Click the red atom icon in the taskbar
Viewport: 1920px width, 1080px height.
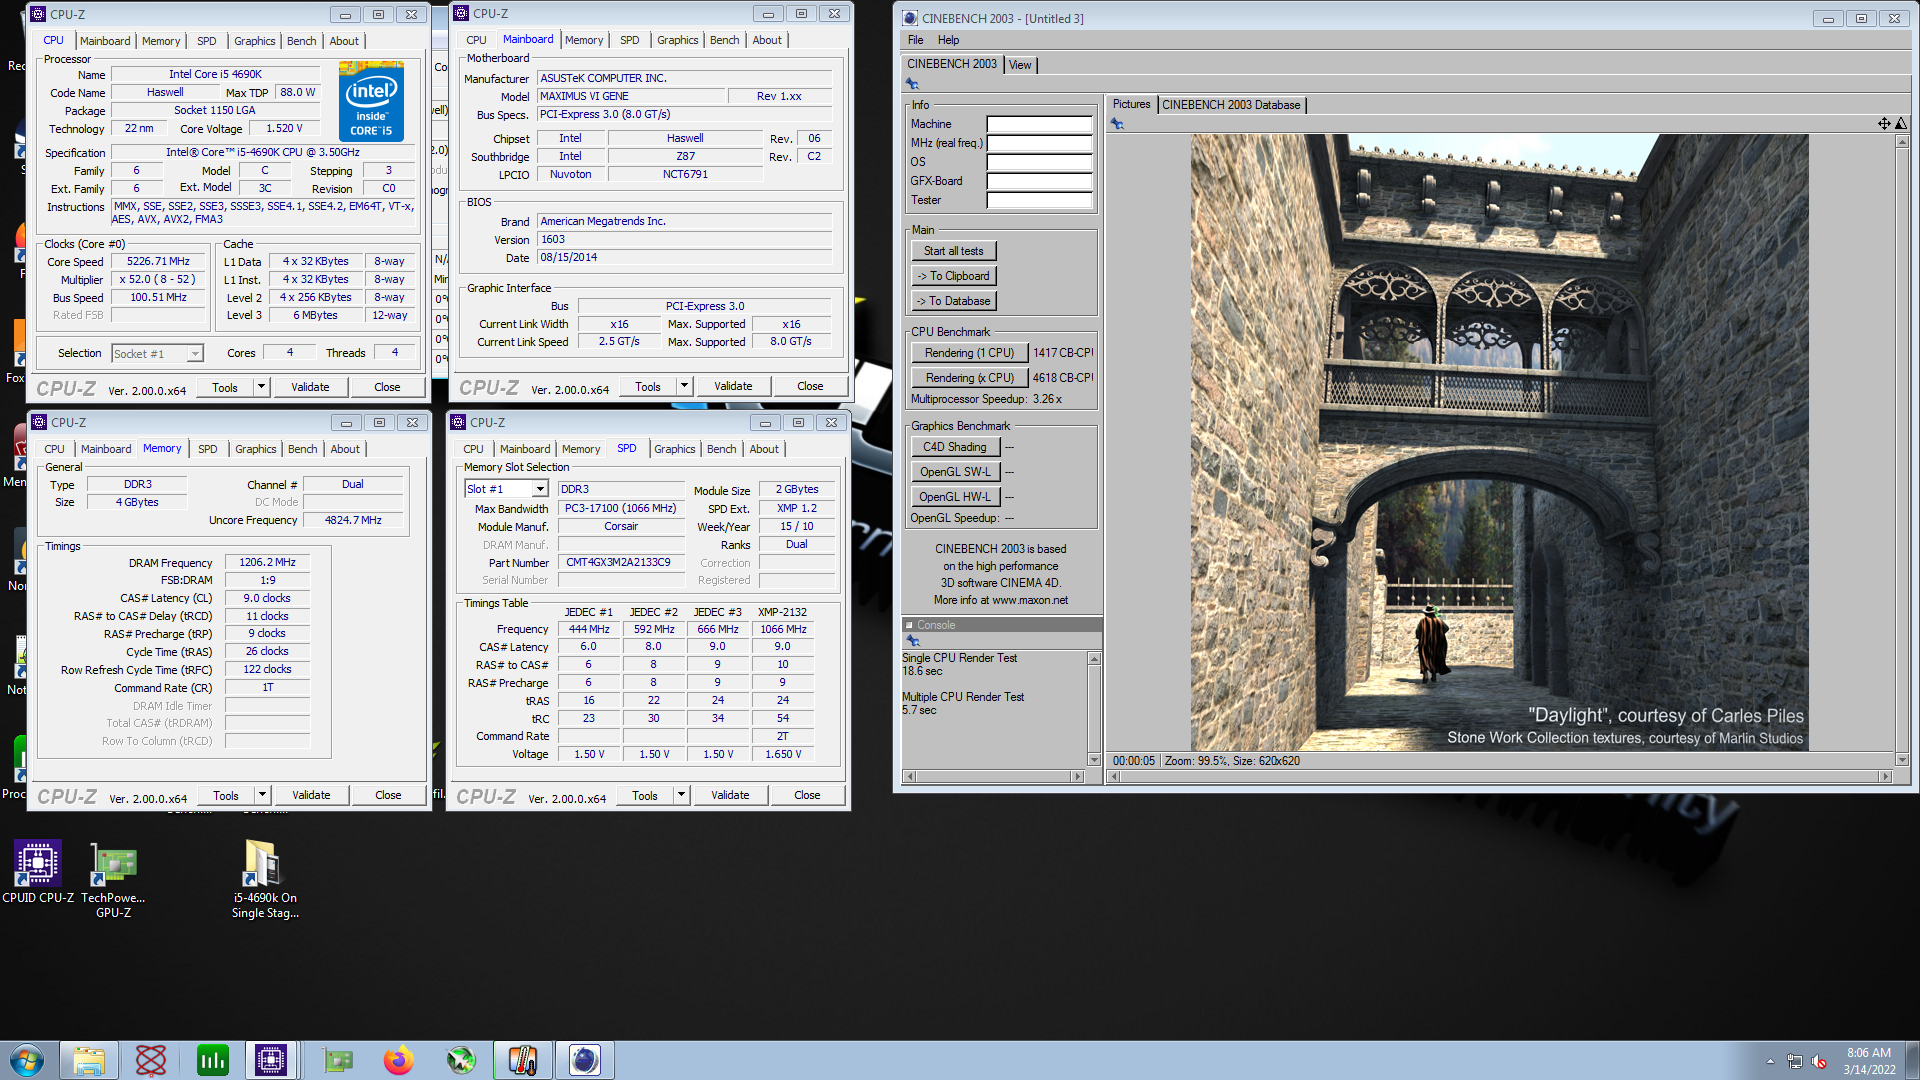(x=151, y=1060)
